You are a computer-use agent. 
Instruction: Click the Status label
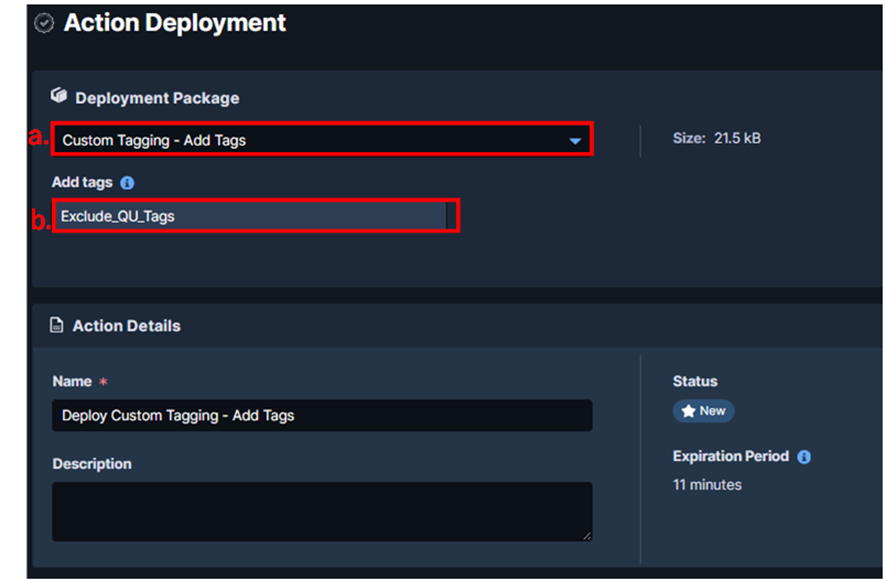[694, 381]
